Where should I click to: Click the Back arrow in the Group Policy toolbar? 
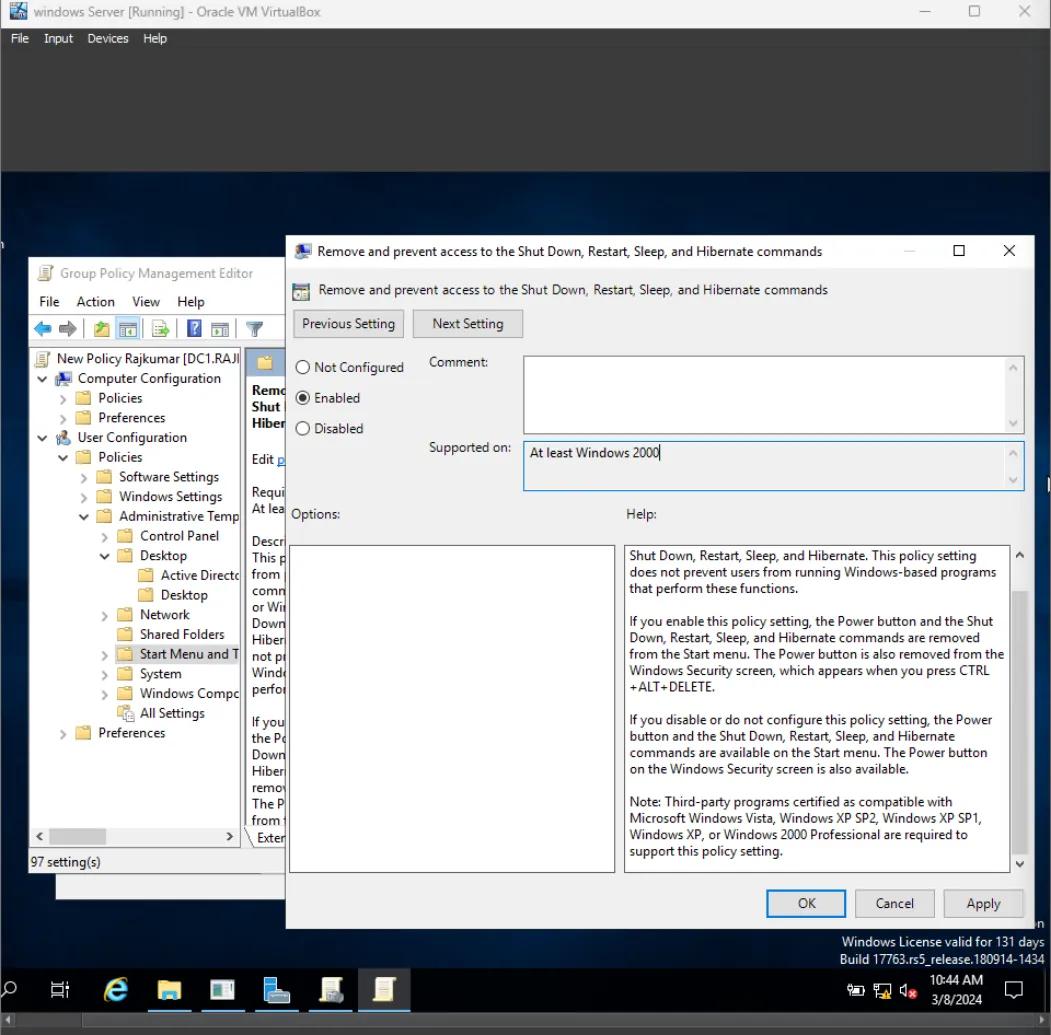click(43, 329)
